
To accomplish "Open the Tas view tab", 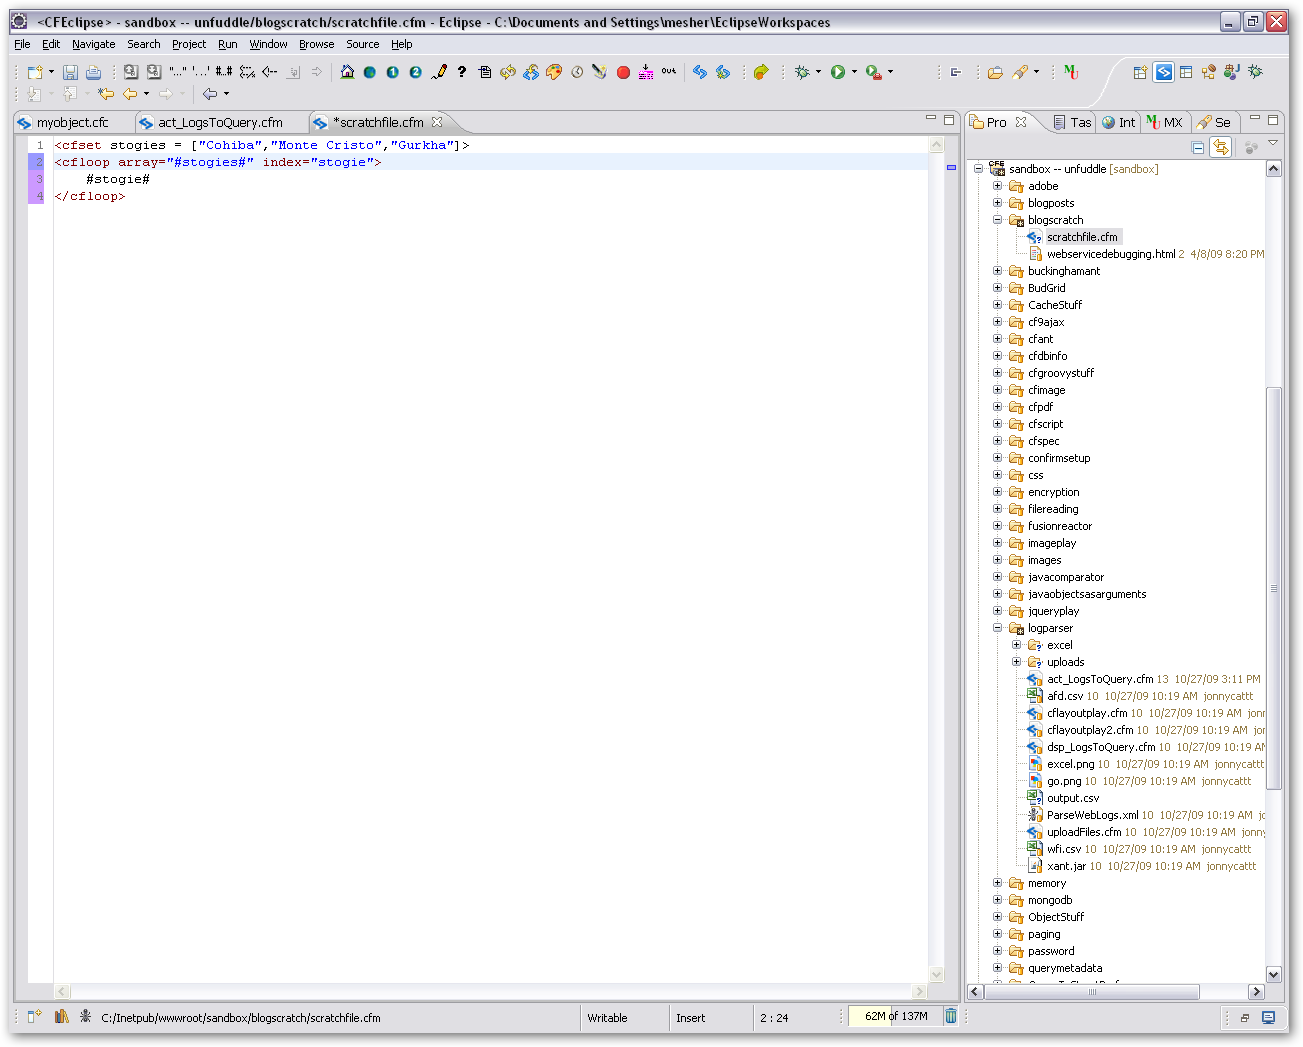I will point(1071,122).
